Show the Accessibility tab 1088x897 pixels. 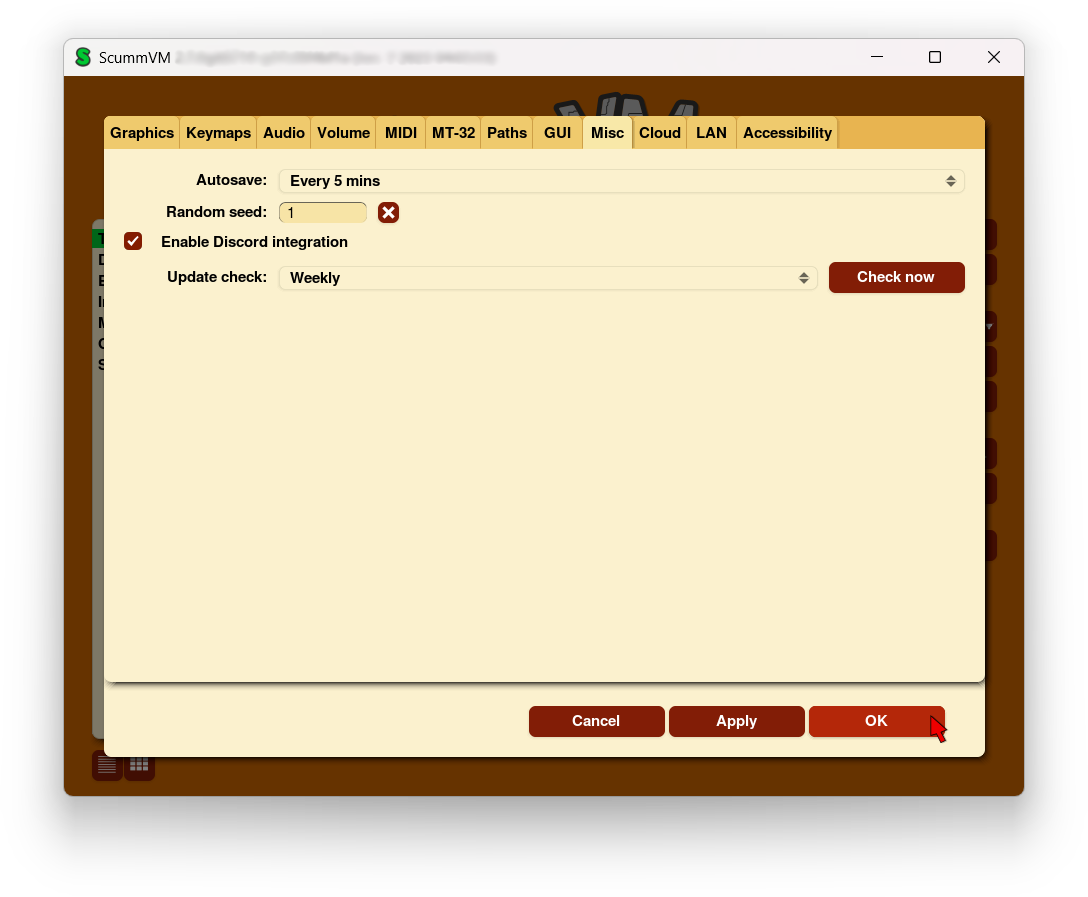pos(787,133)
